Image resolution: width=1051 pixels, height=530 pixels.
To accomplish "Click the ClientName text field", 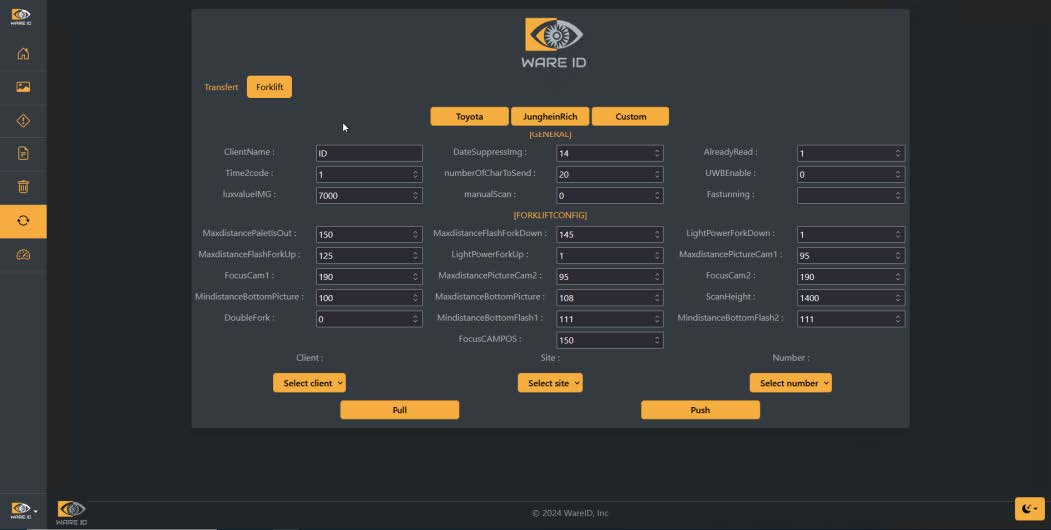I will (x=368, y=154).
